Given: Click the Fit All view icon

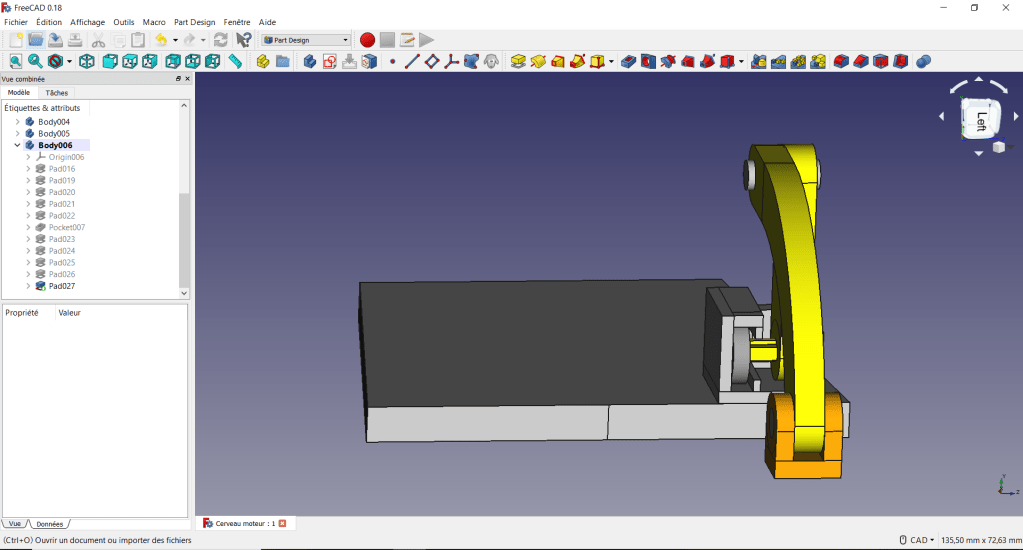Looking at the screenshot, I should pos(15,62).
